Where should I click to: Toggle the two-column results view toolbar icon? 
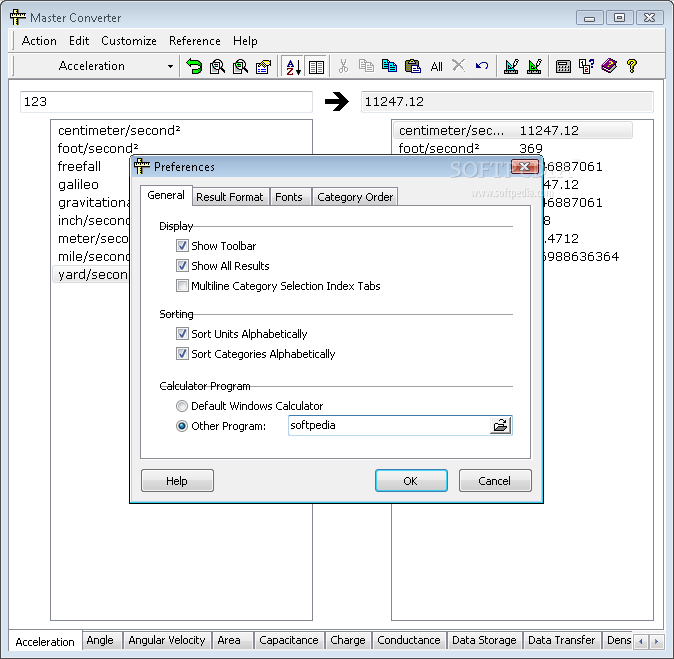click(x=317, y=67)
